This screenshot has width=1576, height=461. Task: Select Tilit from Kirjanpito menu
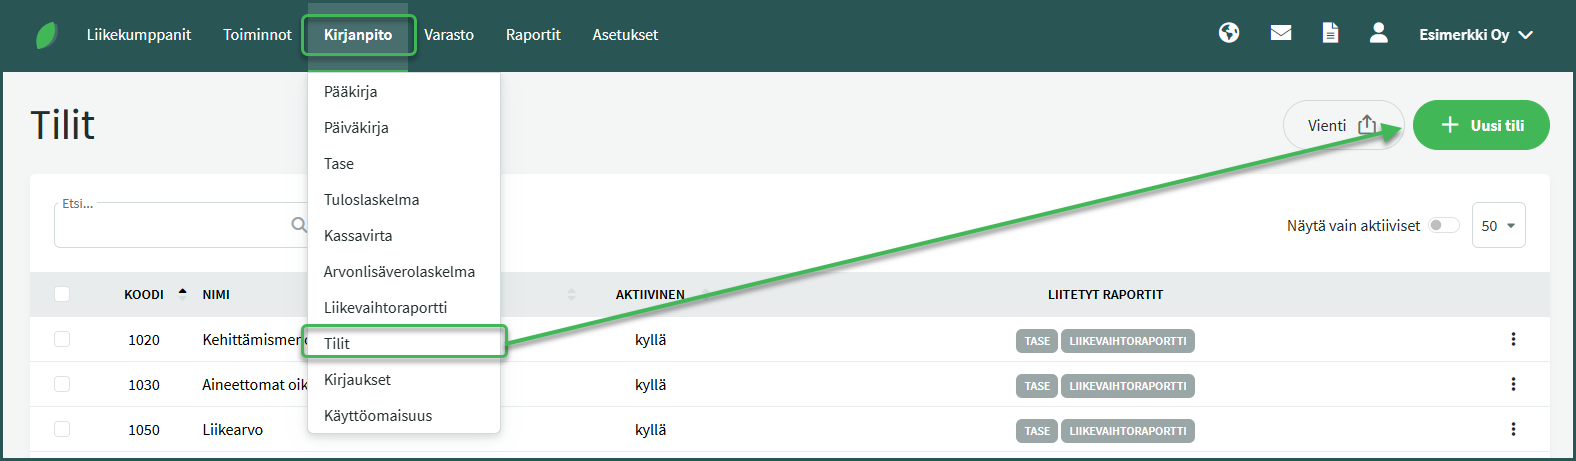[337, 343]
